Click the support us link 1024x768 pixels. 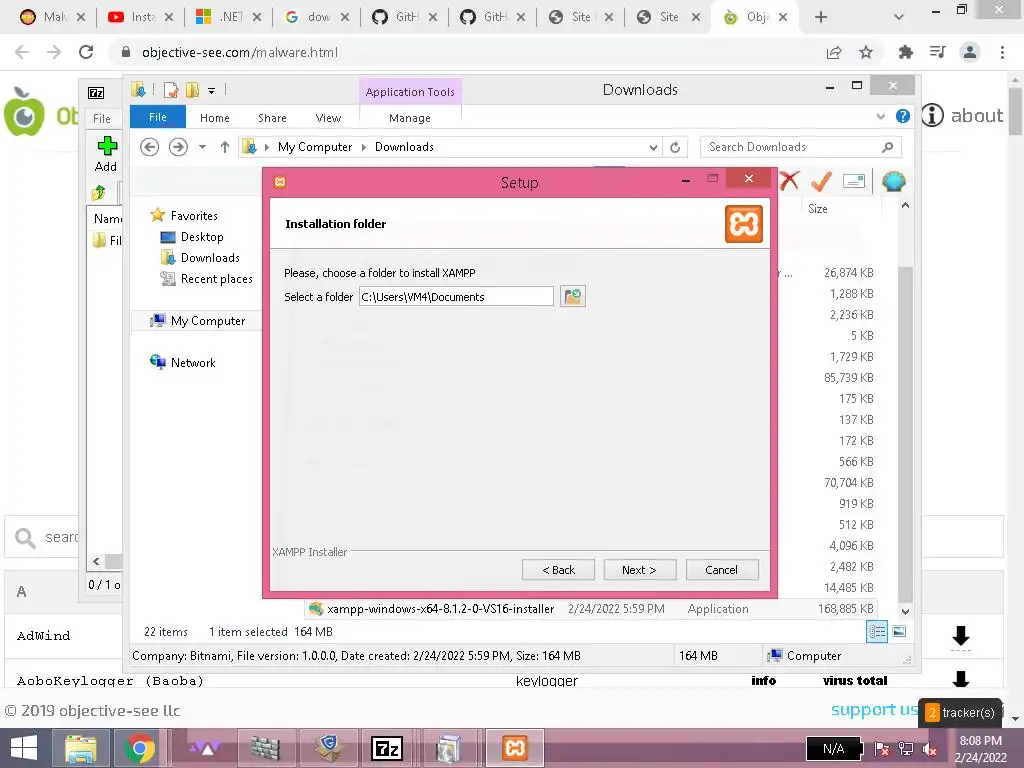pos(874,710)
